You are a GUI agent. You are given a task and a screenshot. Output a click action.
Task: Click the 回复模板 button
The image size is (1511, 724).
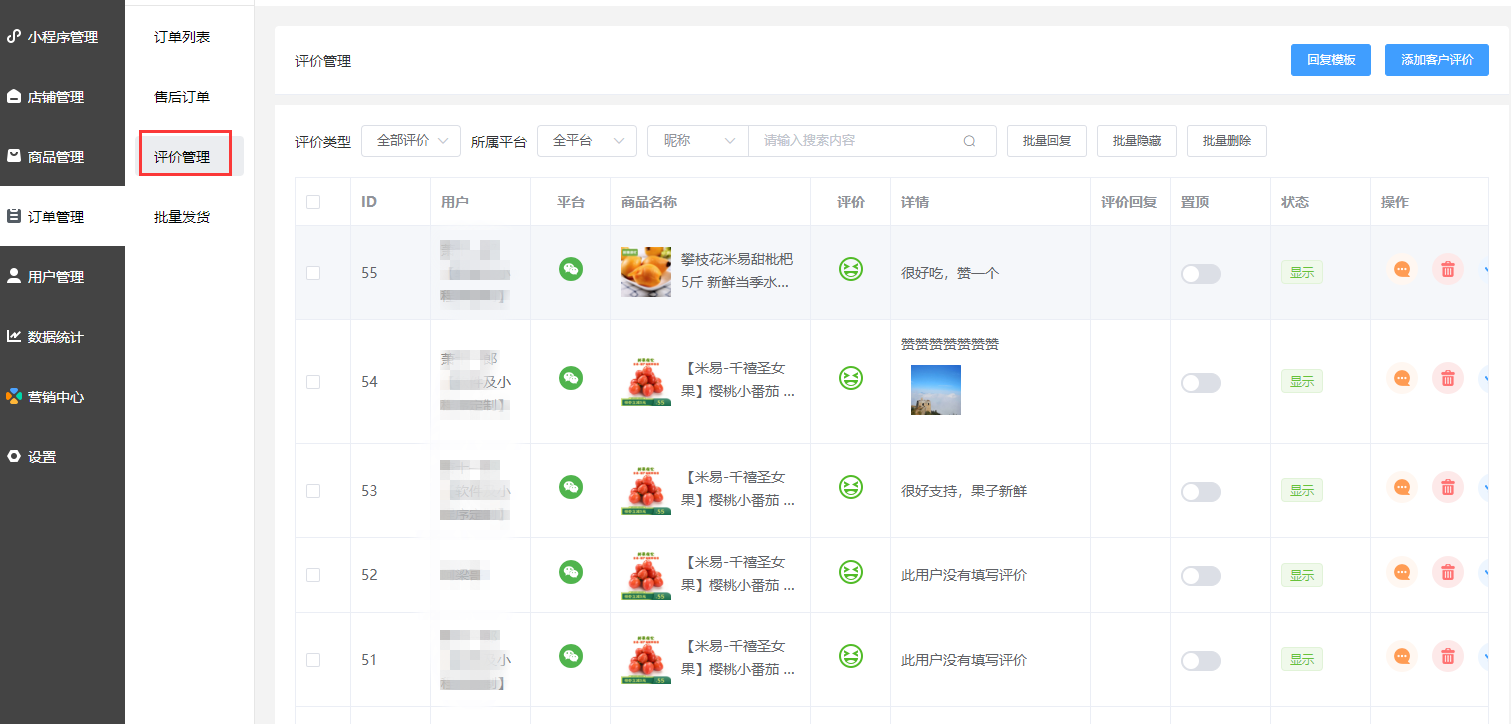[1331, 60]
